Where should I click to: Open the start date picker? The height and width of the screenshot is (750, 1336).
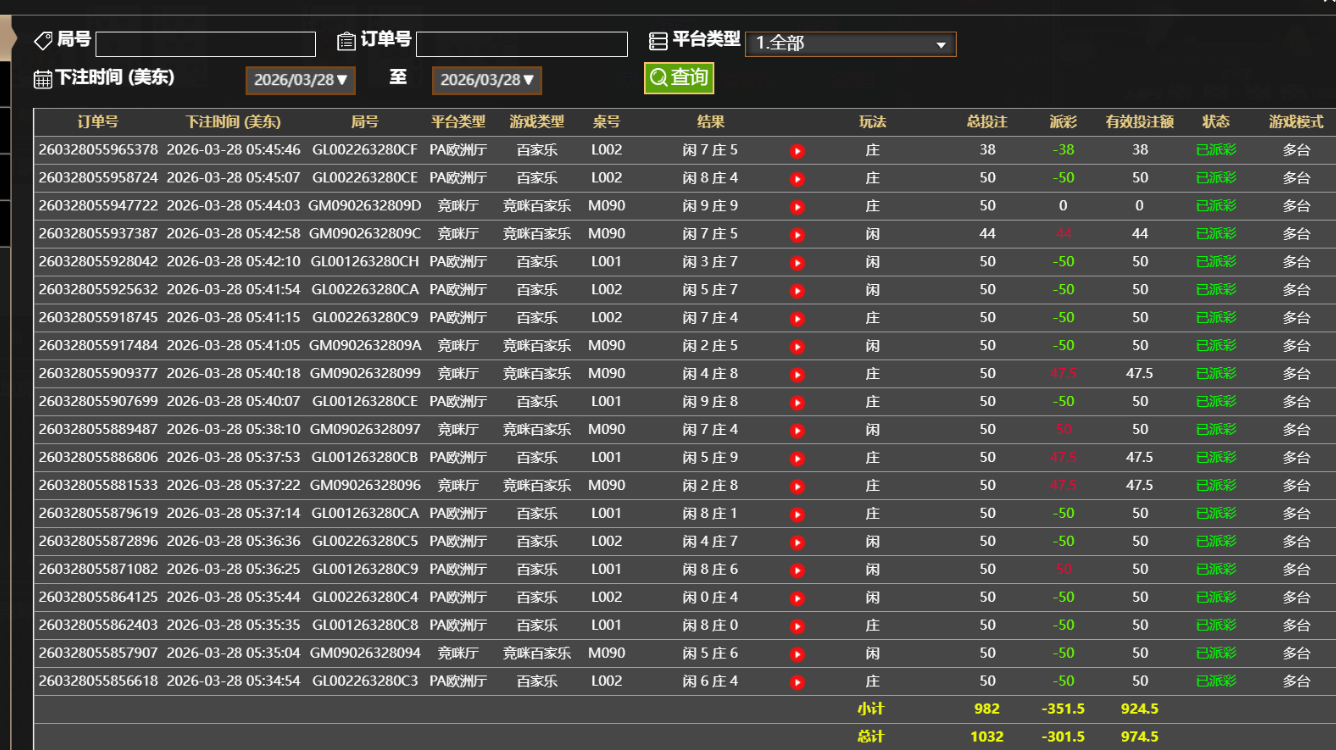(x=300, y=80)
